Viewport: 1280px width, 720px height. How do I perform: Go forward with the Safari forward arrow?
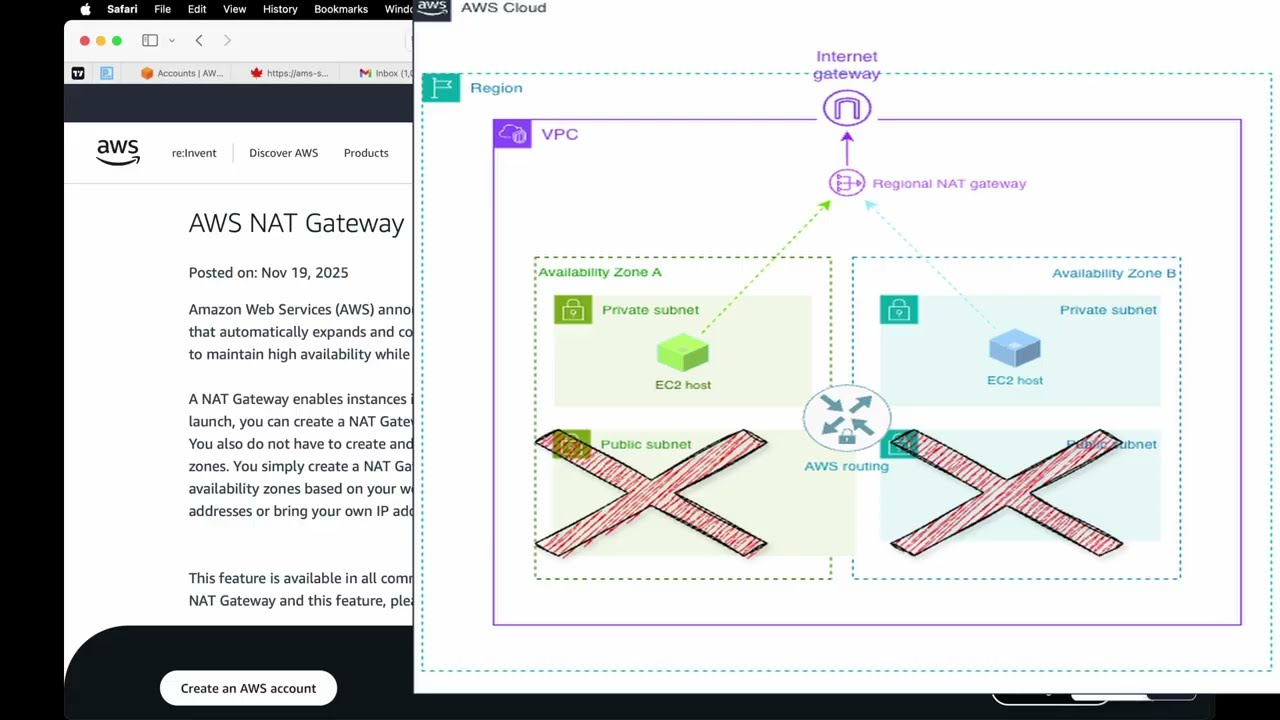pyautogui.click(x=227, y=40)
